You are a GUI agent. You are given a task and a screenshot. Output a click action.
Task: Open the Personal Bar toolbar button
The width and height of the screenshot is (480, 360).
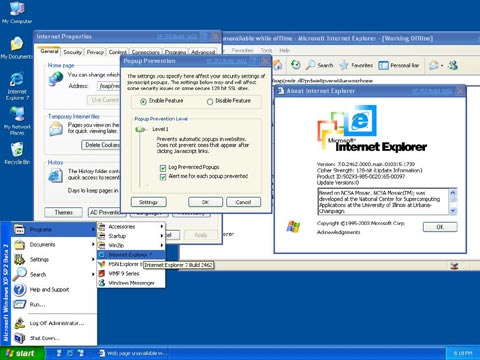pos(399,65)
